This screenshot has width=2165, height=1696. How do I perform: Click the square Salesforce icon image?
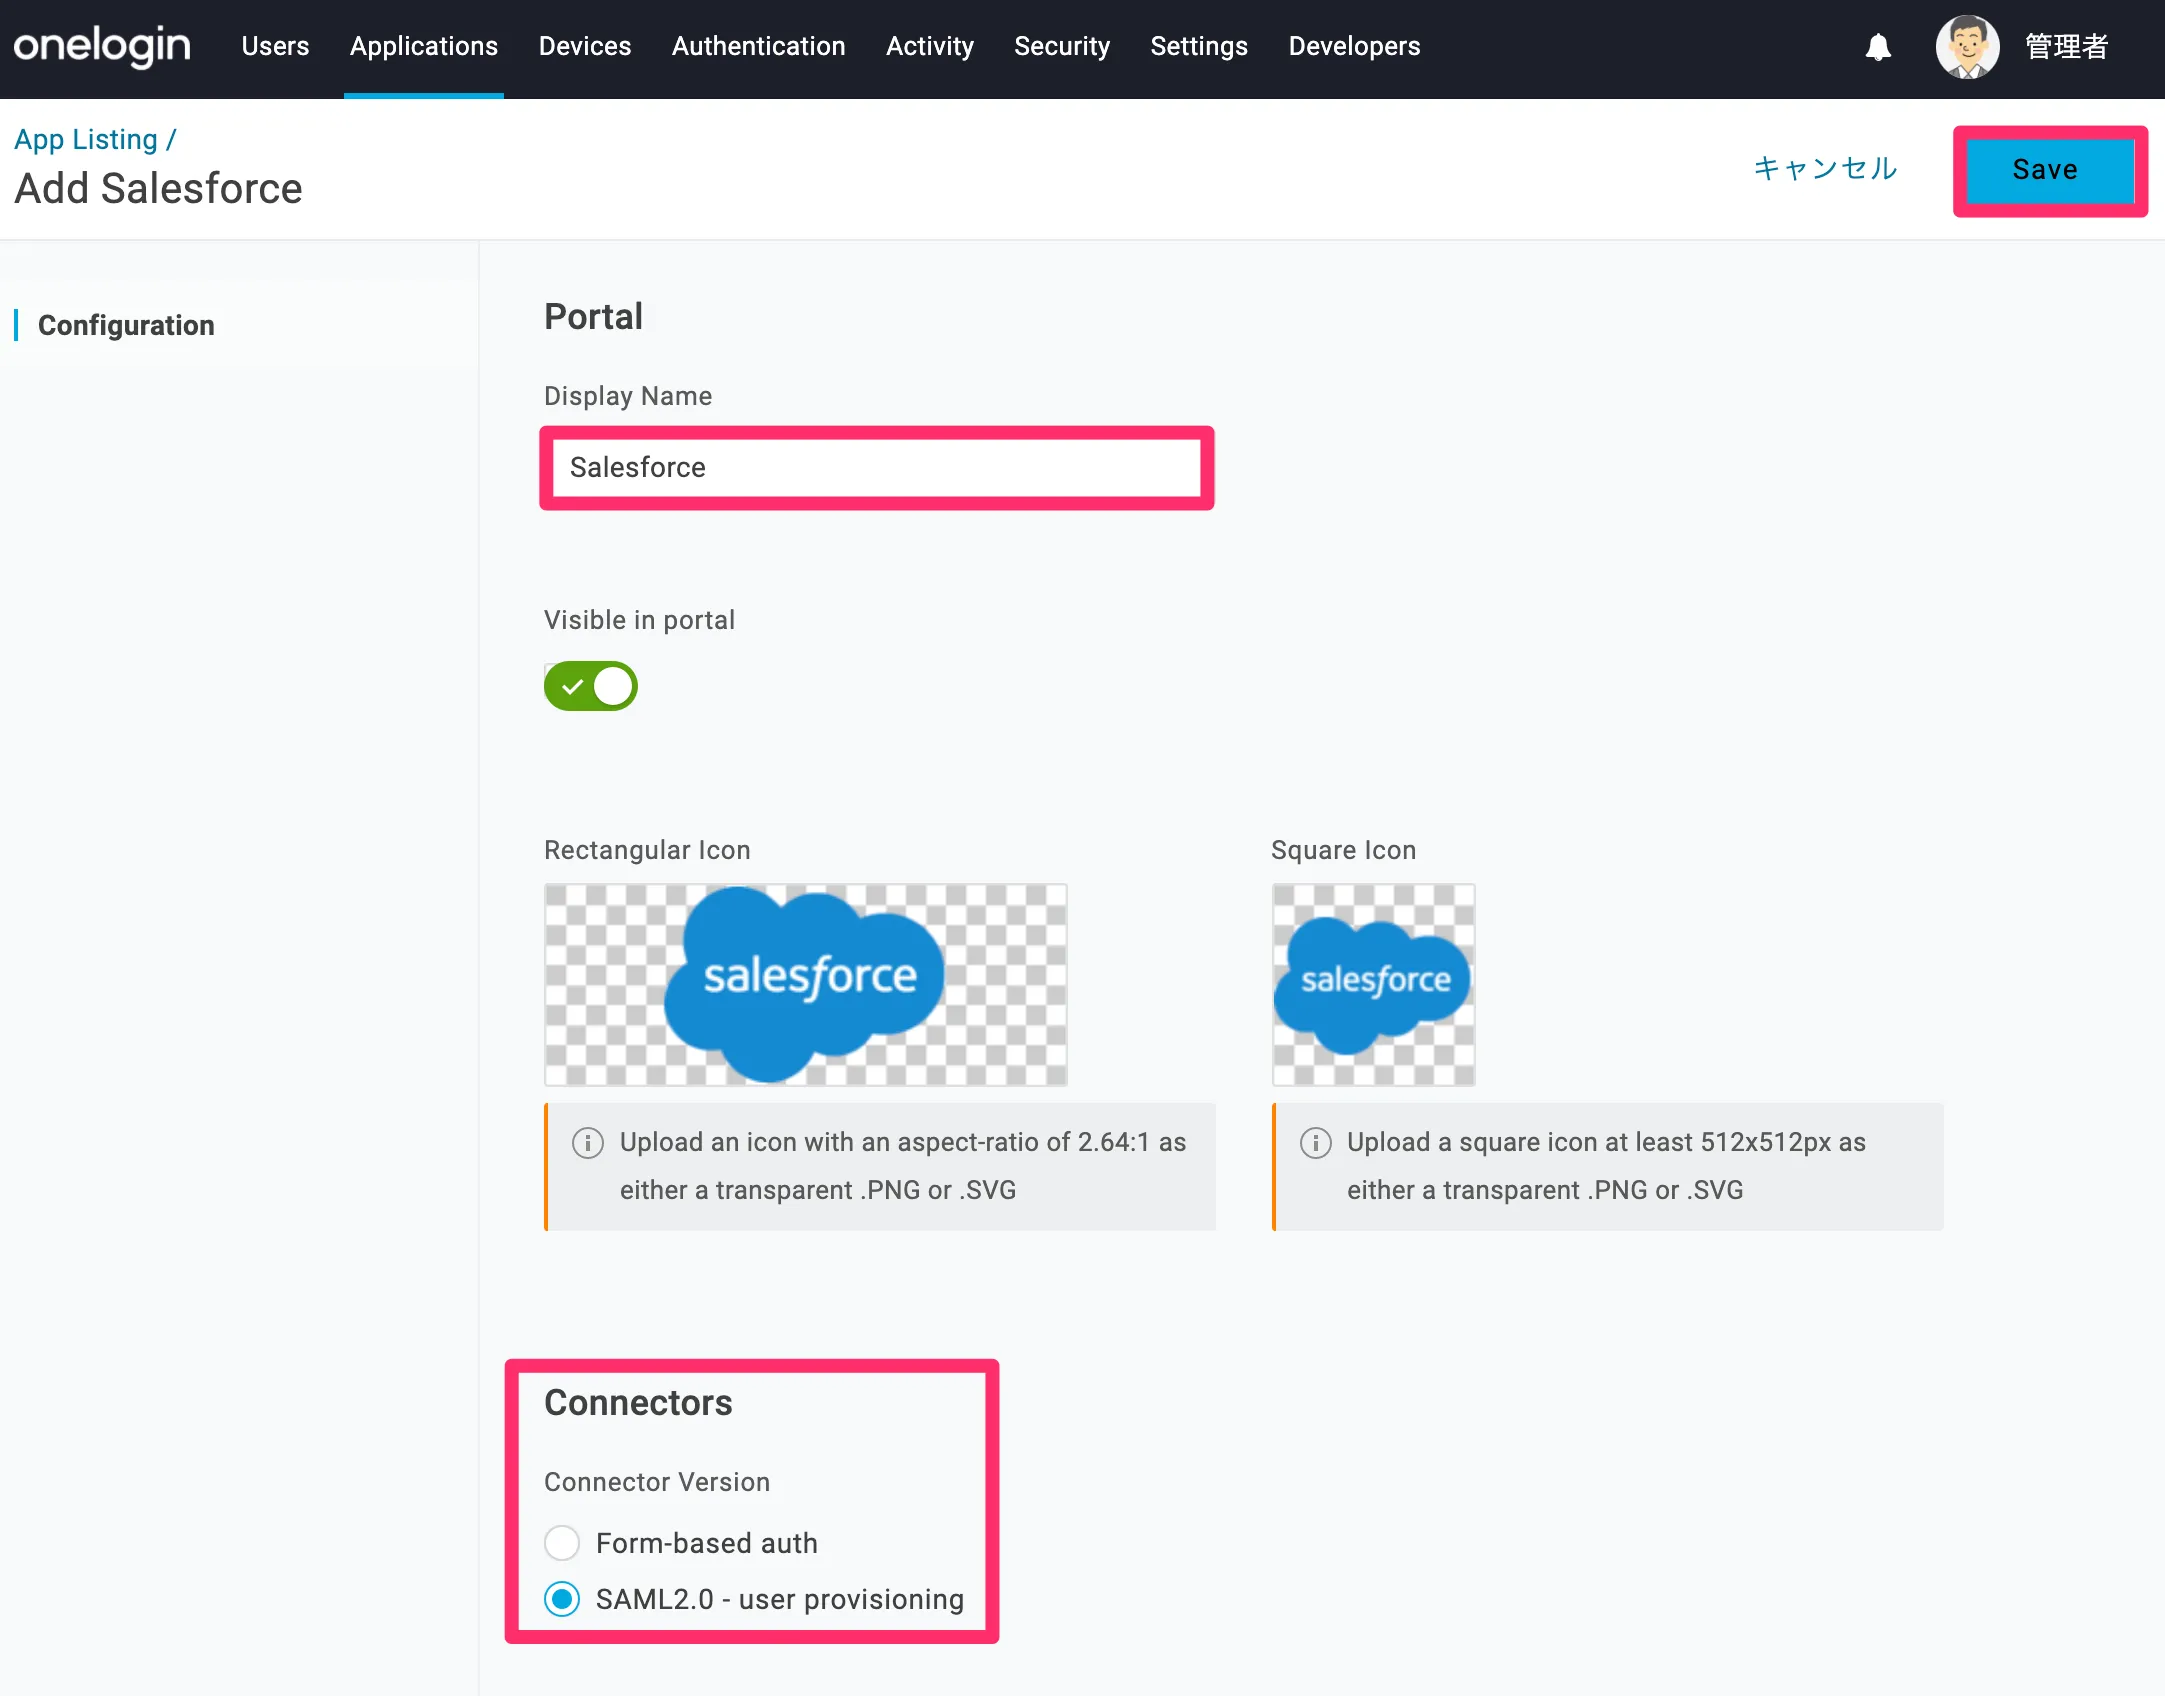click(x=1373, y=984)
